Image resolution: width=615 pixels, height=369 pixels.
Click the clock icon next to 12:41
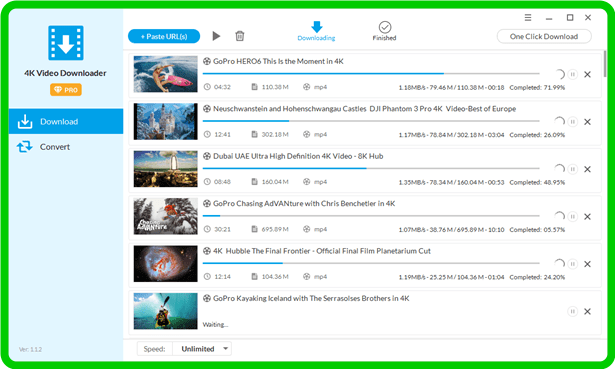point(207,135)
